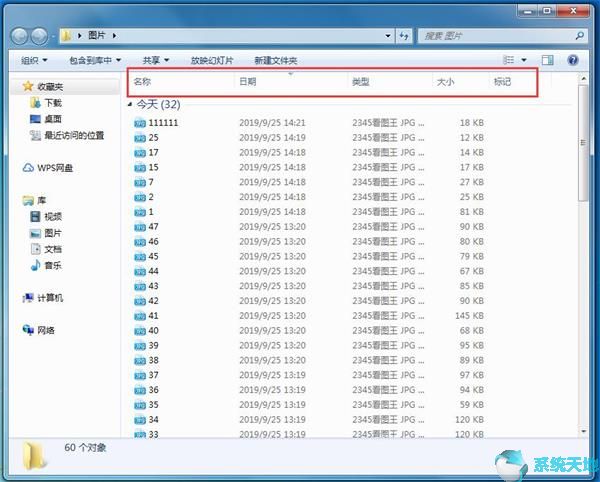
Task: Click the Back navigation arrow button
Action: [x=20, y=35]
